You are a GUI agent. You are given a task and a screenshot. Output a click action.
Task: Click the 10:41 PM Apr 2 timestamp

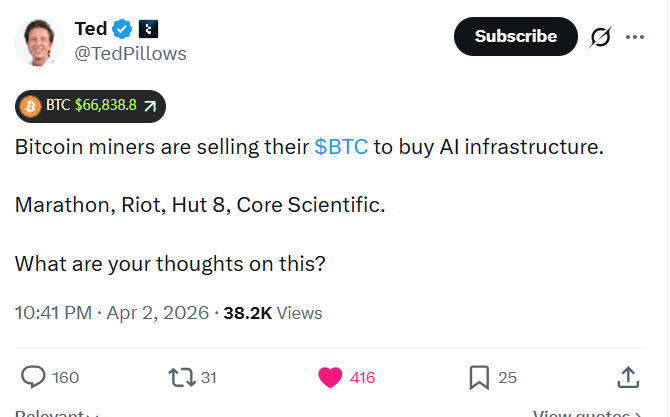click(112, 313)
